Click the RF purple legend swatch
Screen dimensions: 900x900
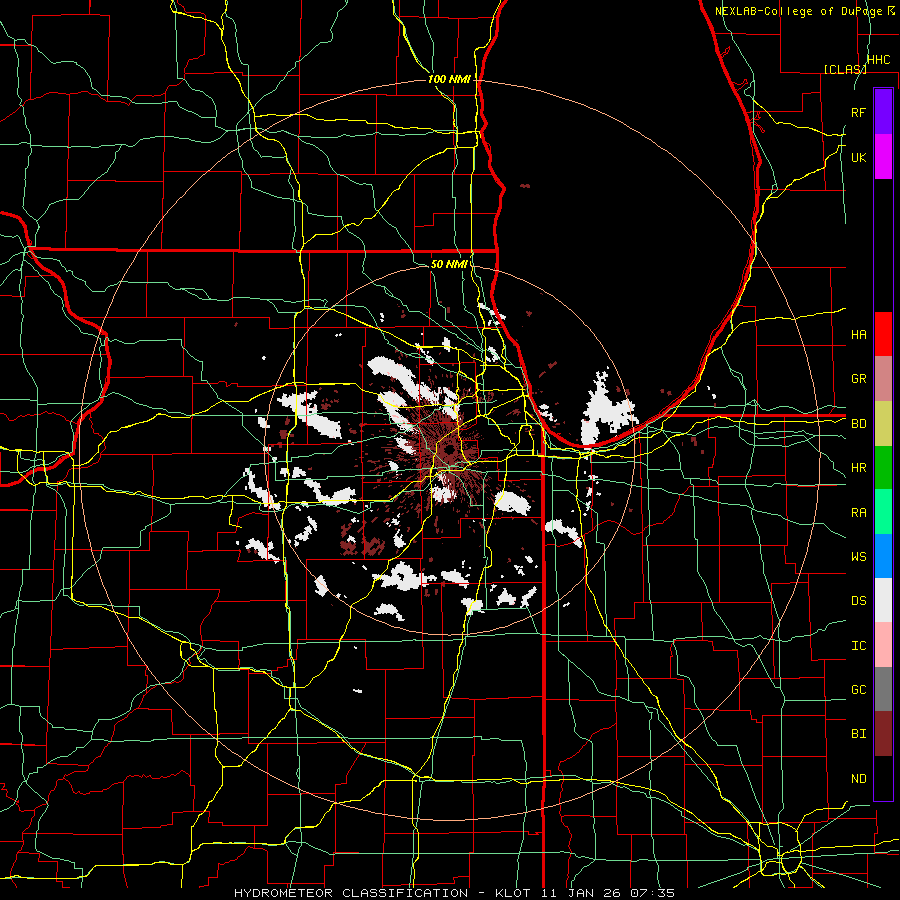883,111
